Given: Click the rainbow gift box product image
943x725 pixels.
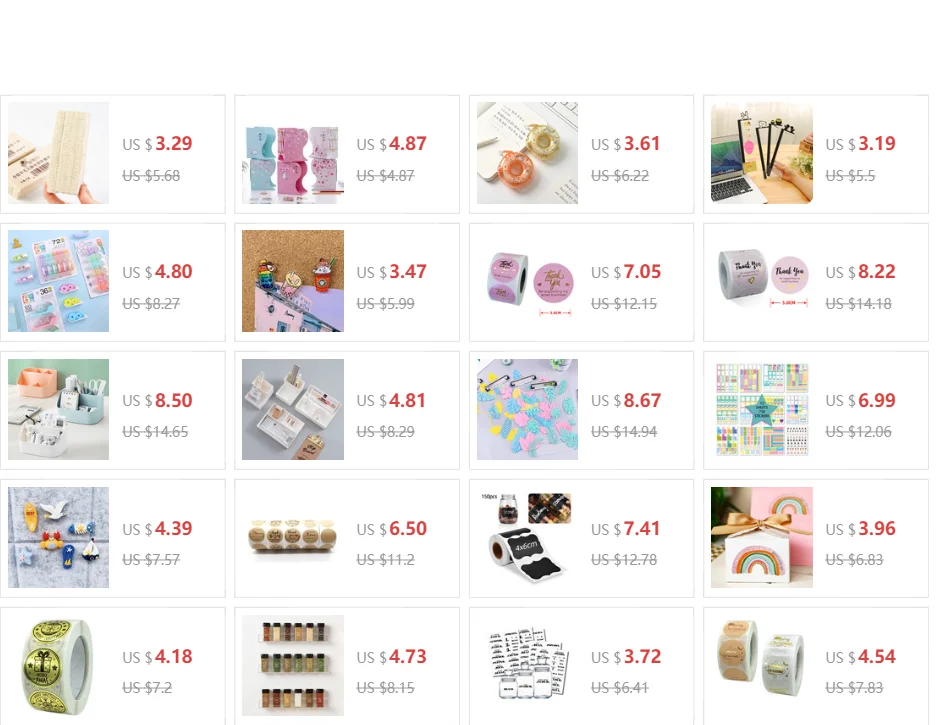Looking at the screenshot, I should (762, 537).
